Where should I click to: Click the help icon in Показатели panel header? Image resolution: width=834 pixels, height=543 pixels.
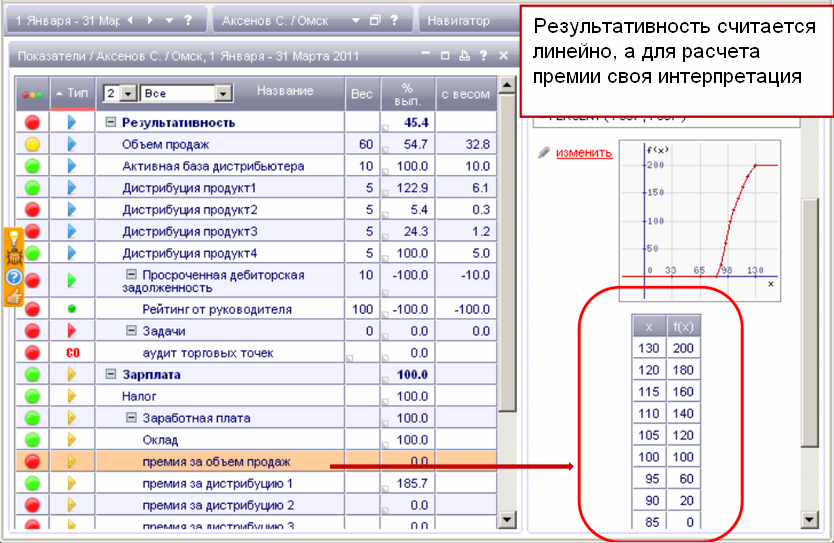(483, 55)
